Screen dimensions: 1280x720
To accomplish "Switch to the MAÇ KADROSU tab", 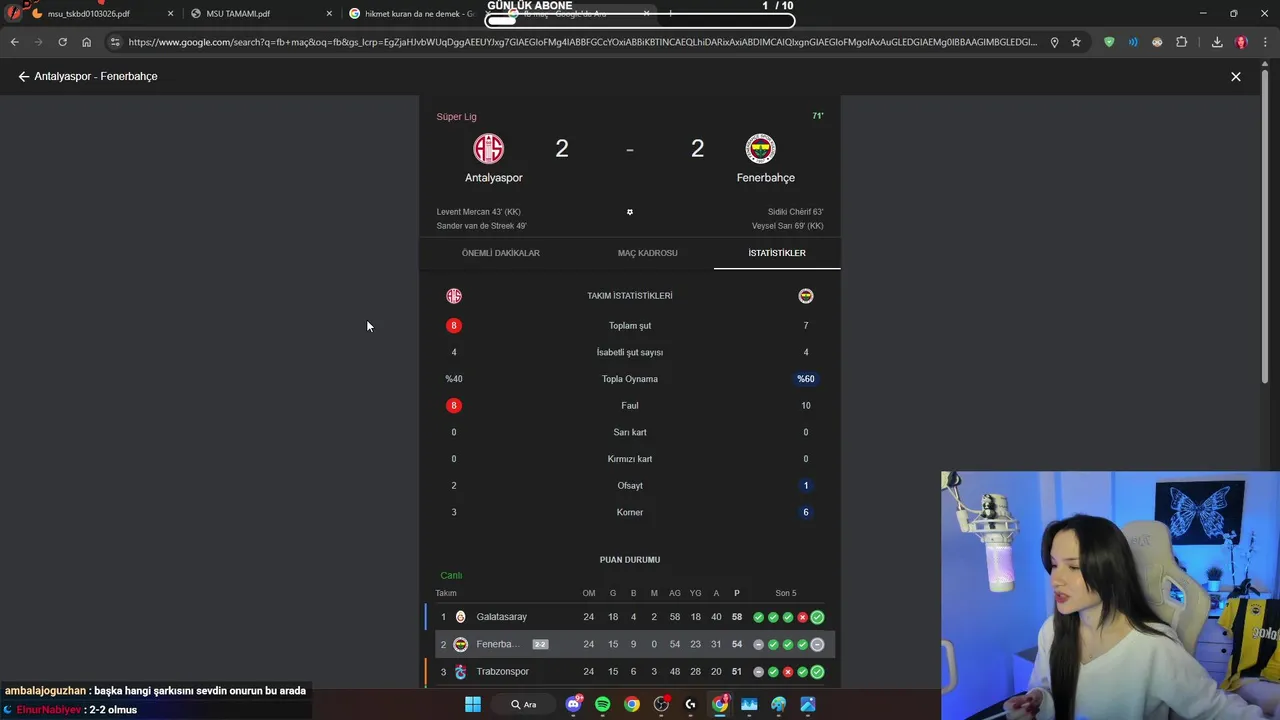I will (648, 253).
